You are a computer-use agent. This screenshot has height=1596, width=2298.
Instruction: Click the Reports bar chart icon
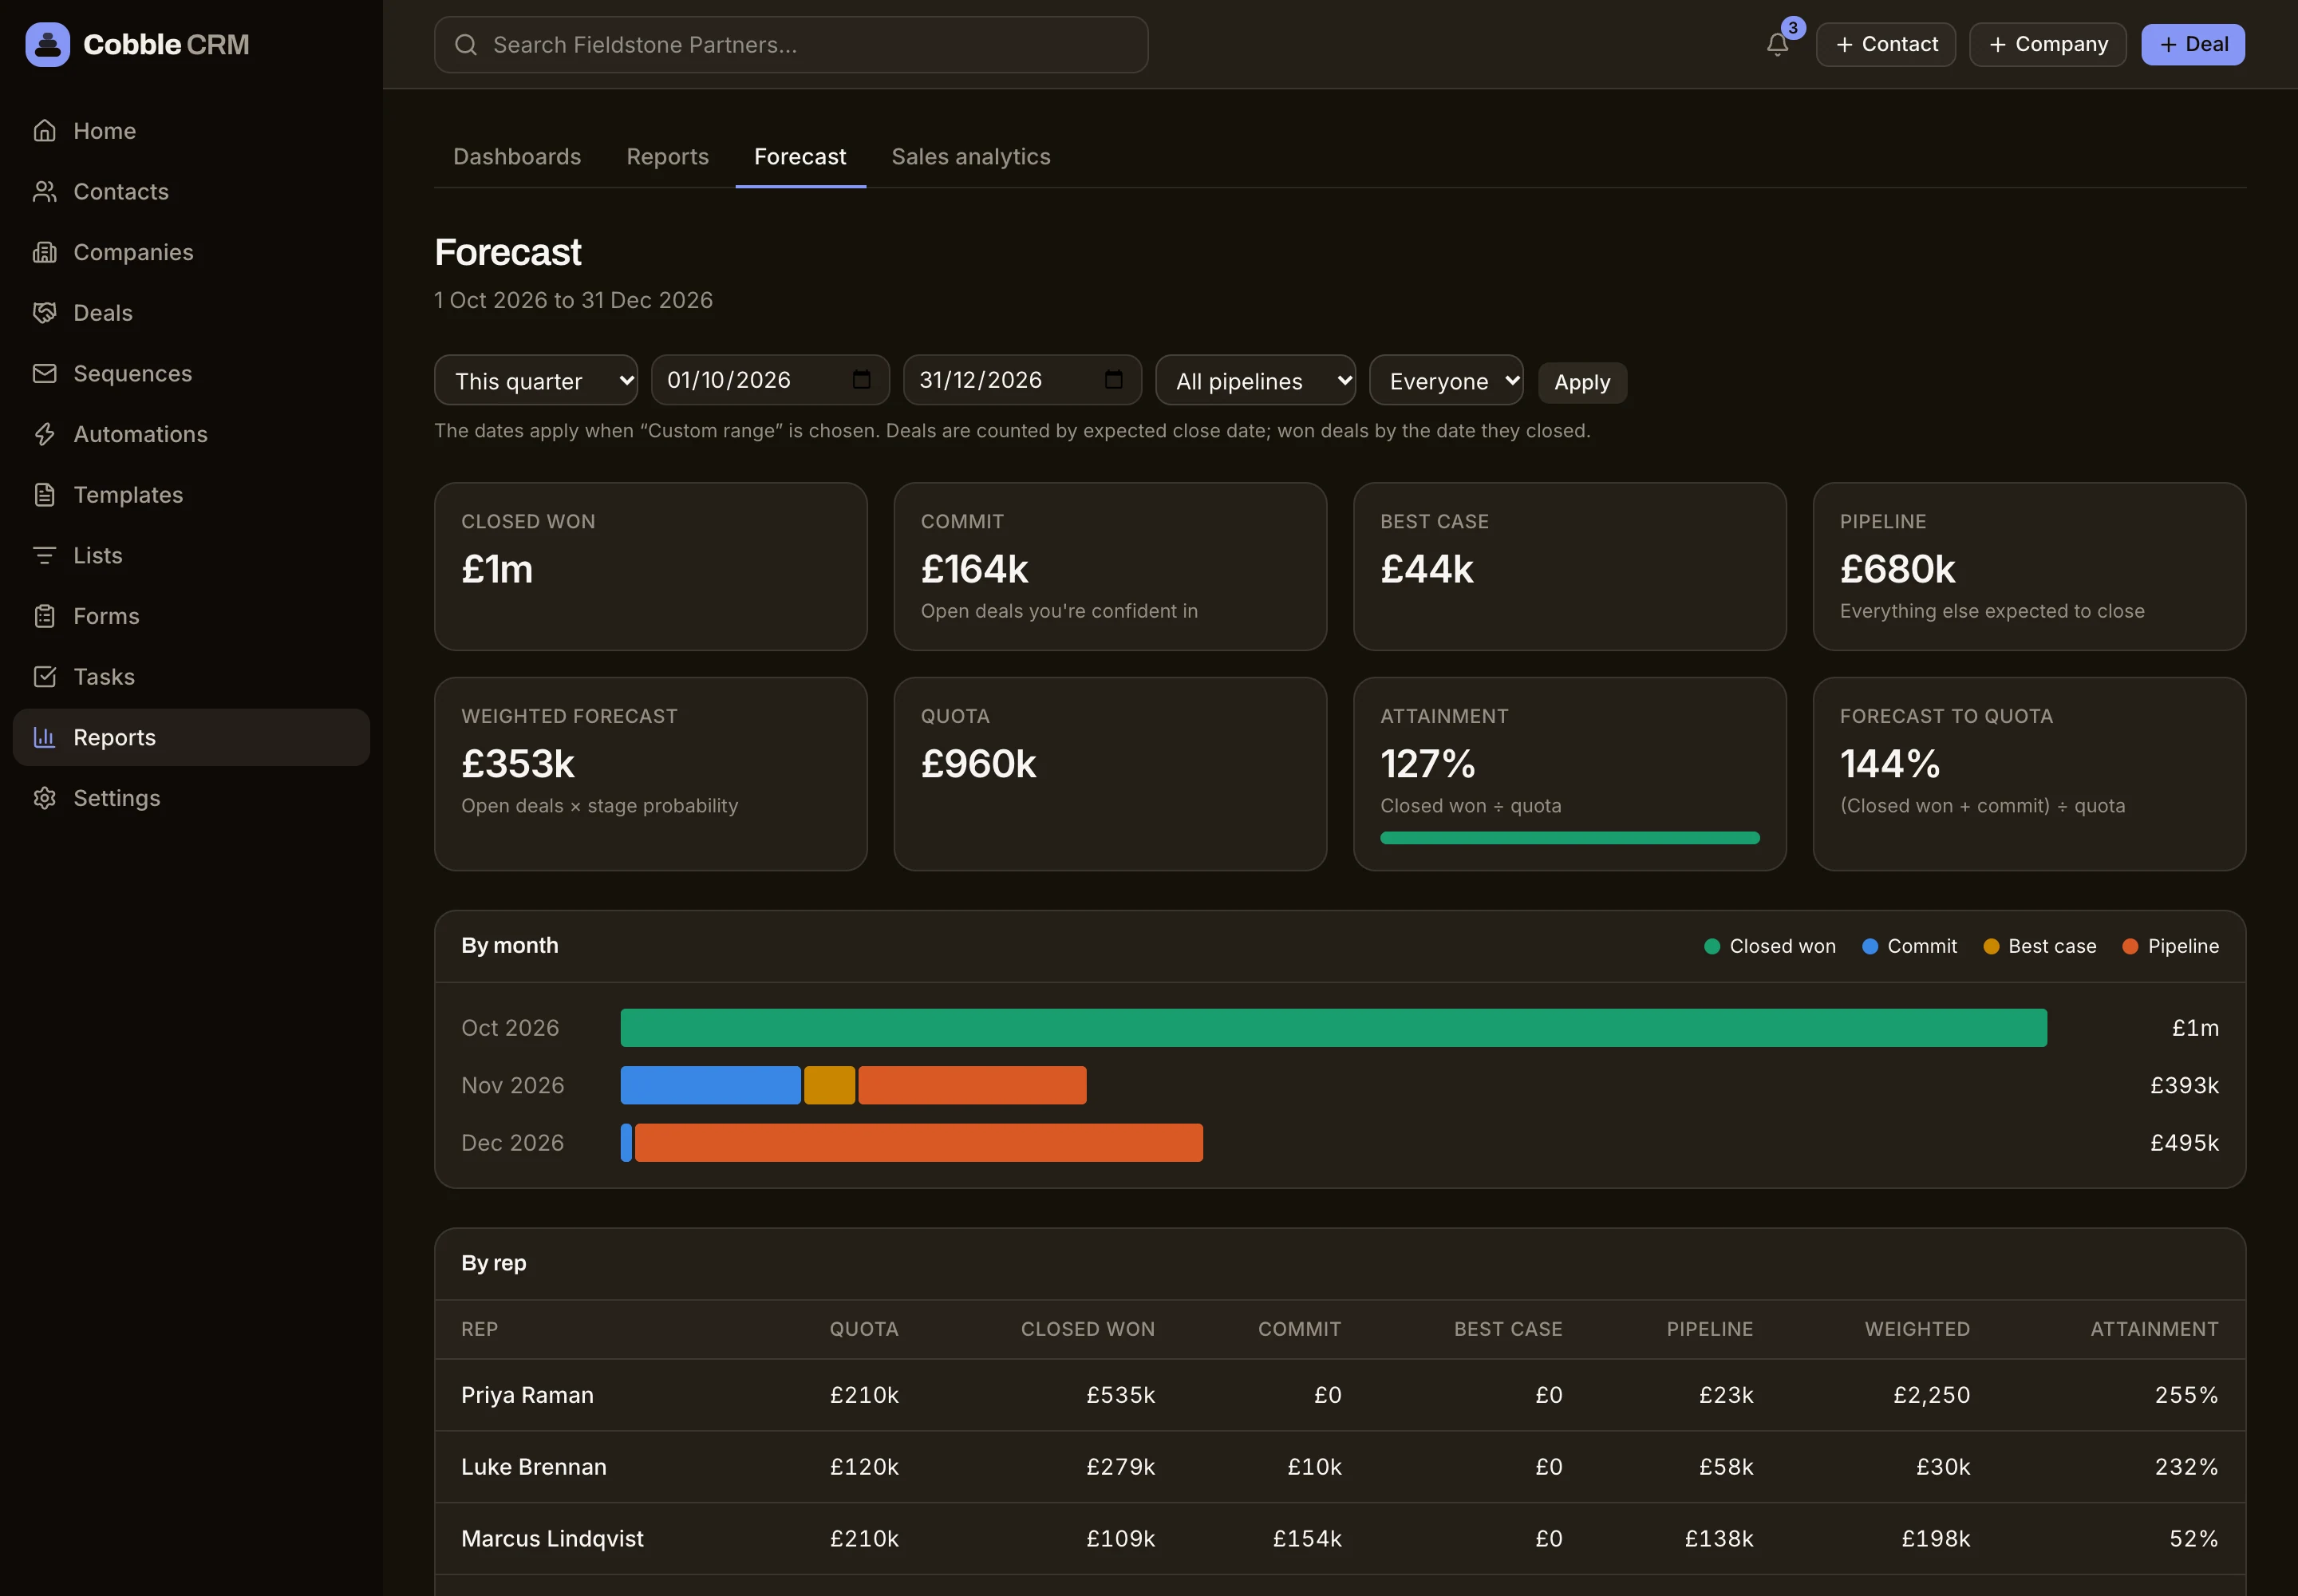point(44,738)
